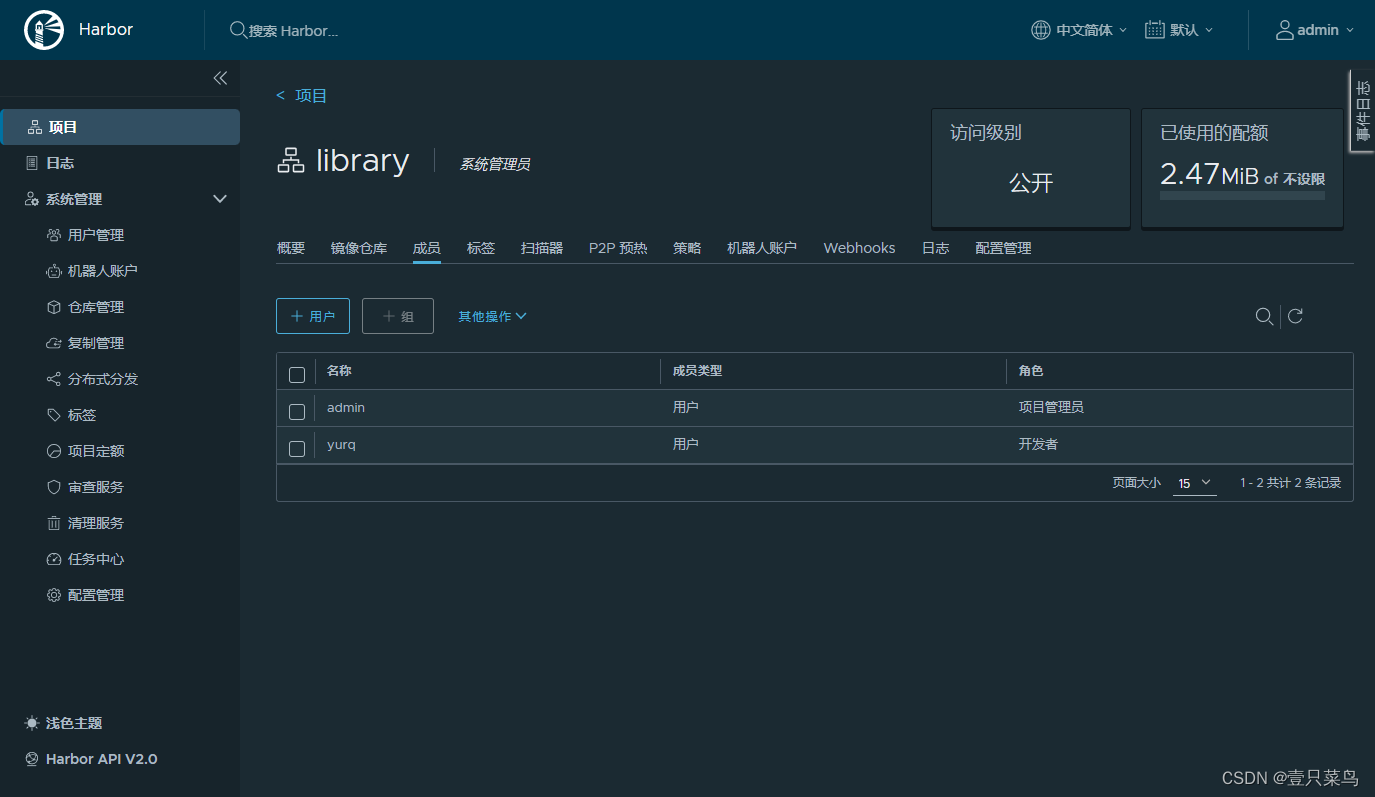The image size is (1375, 797).
Task: Open the page size 15 dropdown
Action: (1195, 483)
